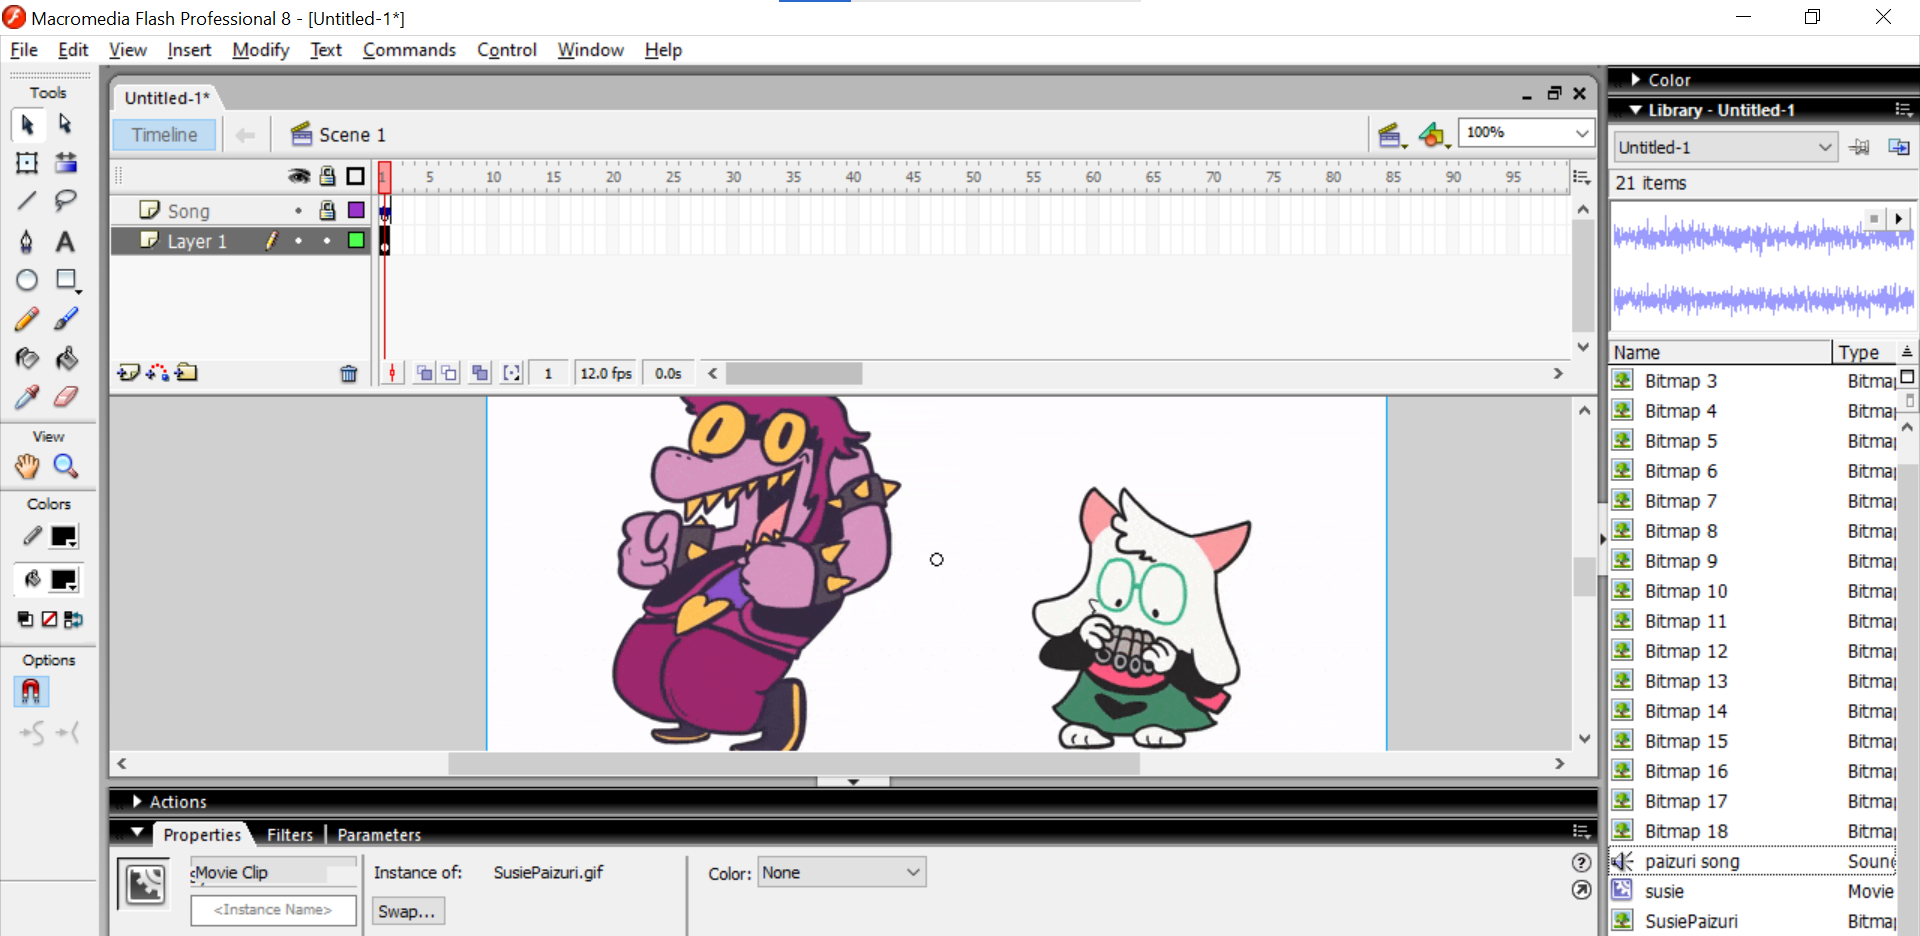Screen dimensions: 1920x936
Task: Click Name column header in Library
Action: (x=1720, y=352)
